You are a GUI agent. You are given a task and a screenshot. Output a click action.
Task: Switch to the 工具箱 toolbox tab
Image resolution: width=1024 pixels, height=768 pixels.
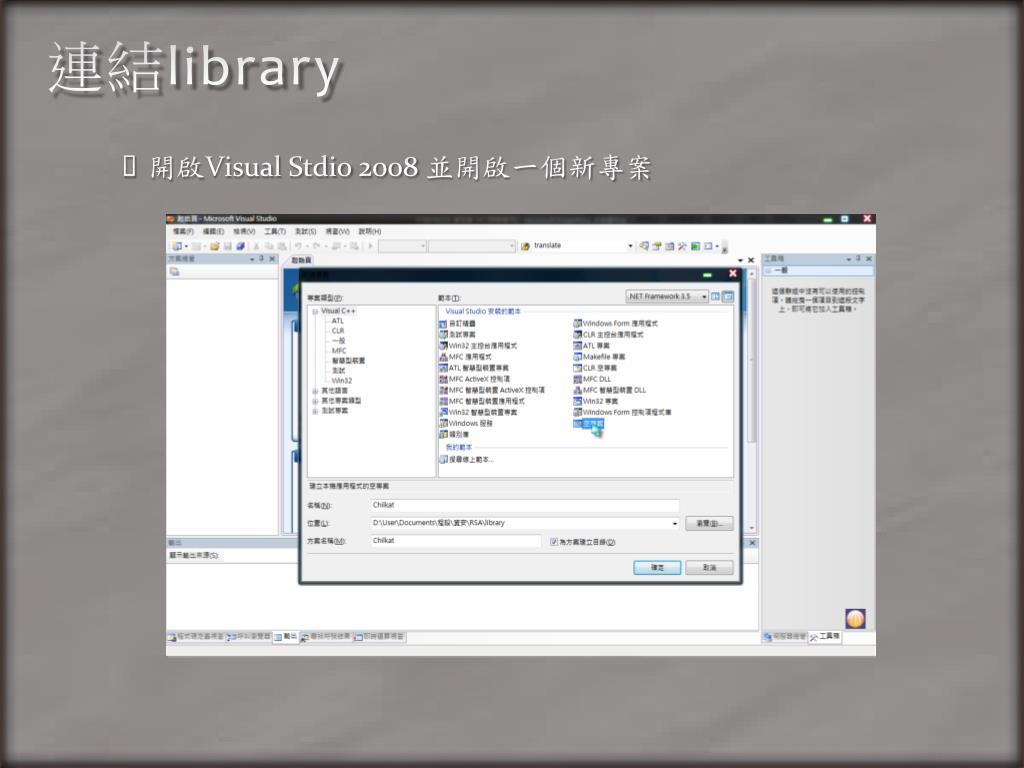point(825,637)
